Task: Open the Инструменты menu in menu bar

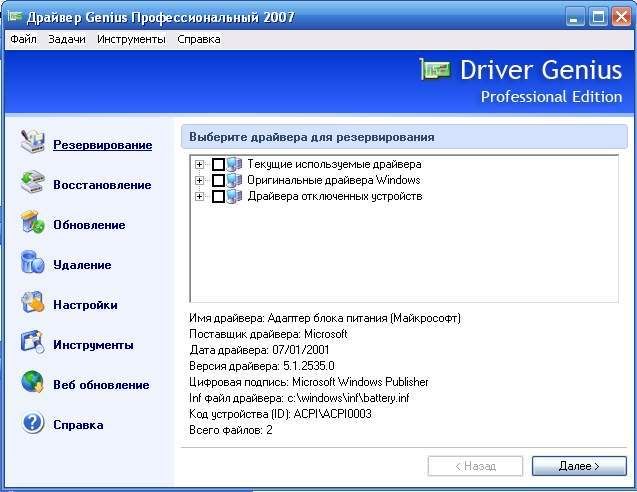Action: [131, 39]
